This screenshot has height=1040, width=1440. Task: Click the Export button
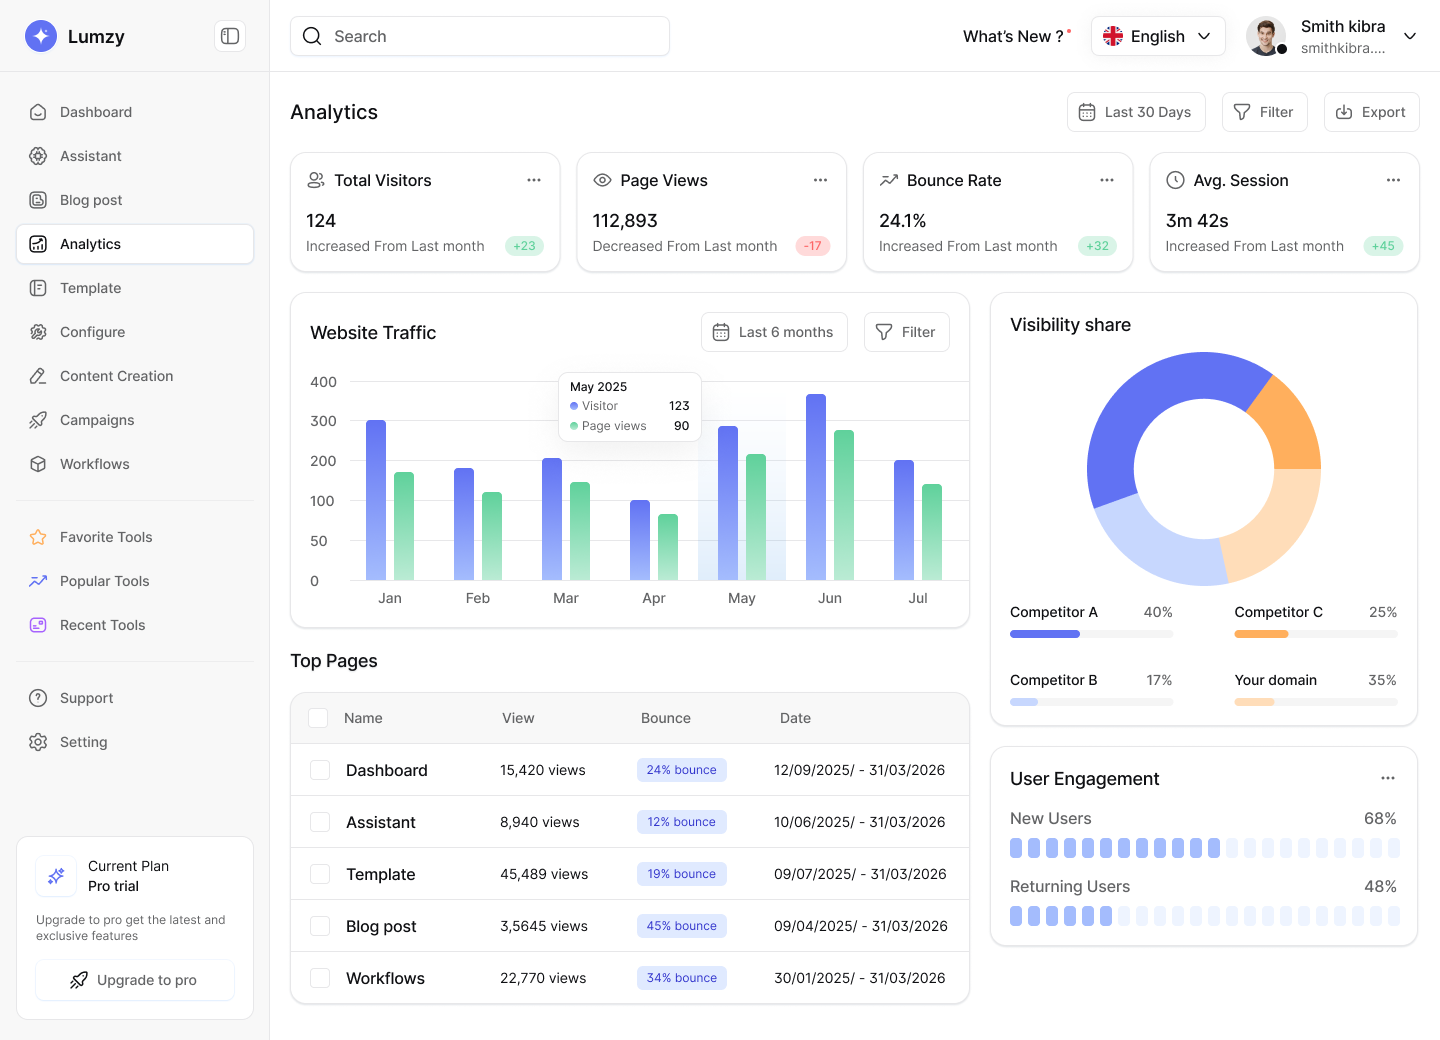point(1371,112)
